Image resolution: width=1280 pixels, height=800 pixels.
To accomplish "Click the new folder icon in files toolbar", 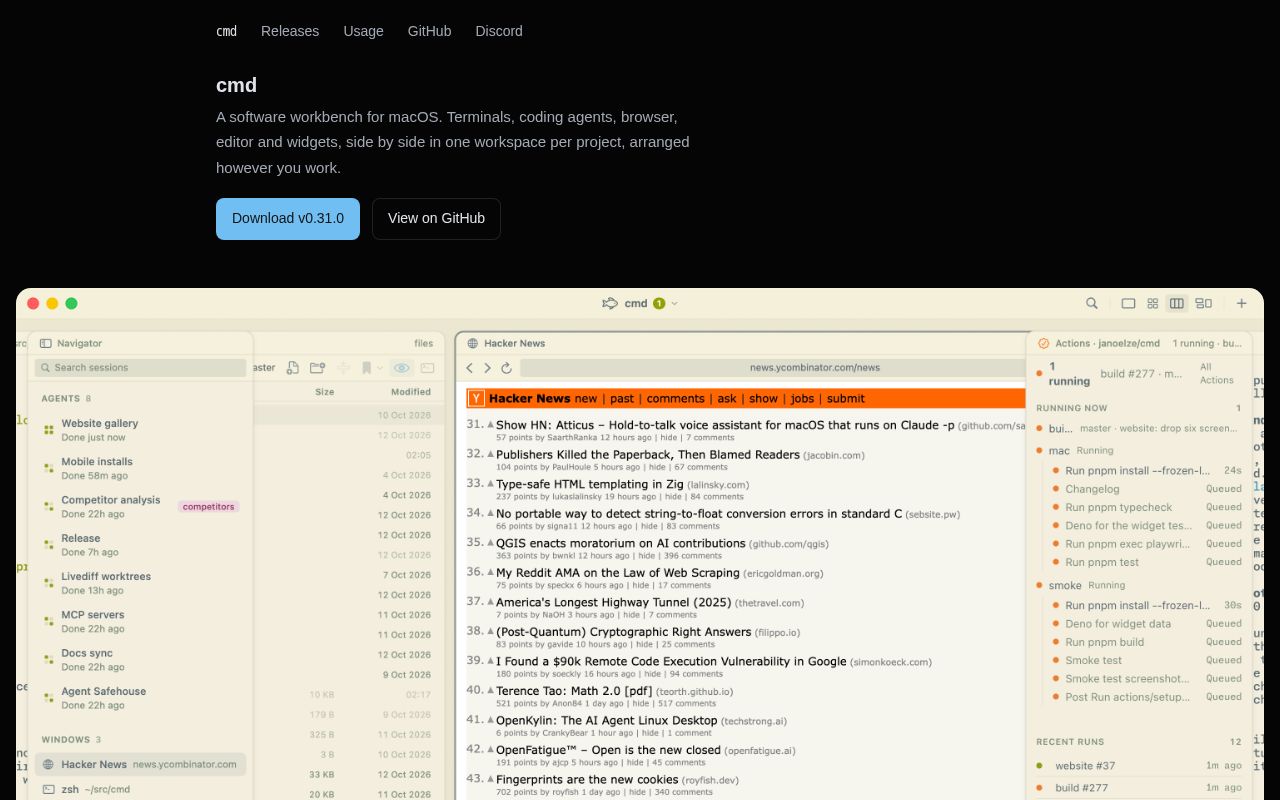I will pyautogui.click(x=318, y=368).
